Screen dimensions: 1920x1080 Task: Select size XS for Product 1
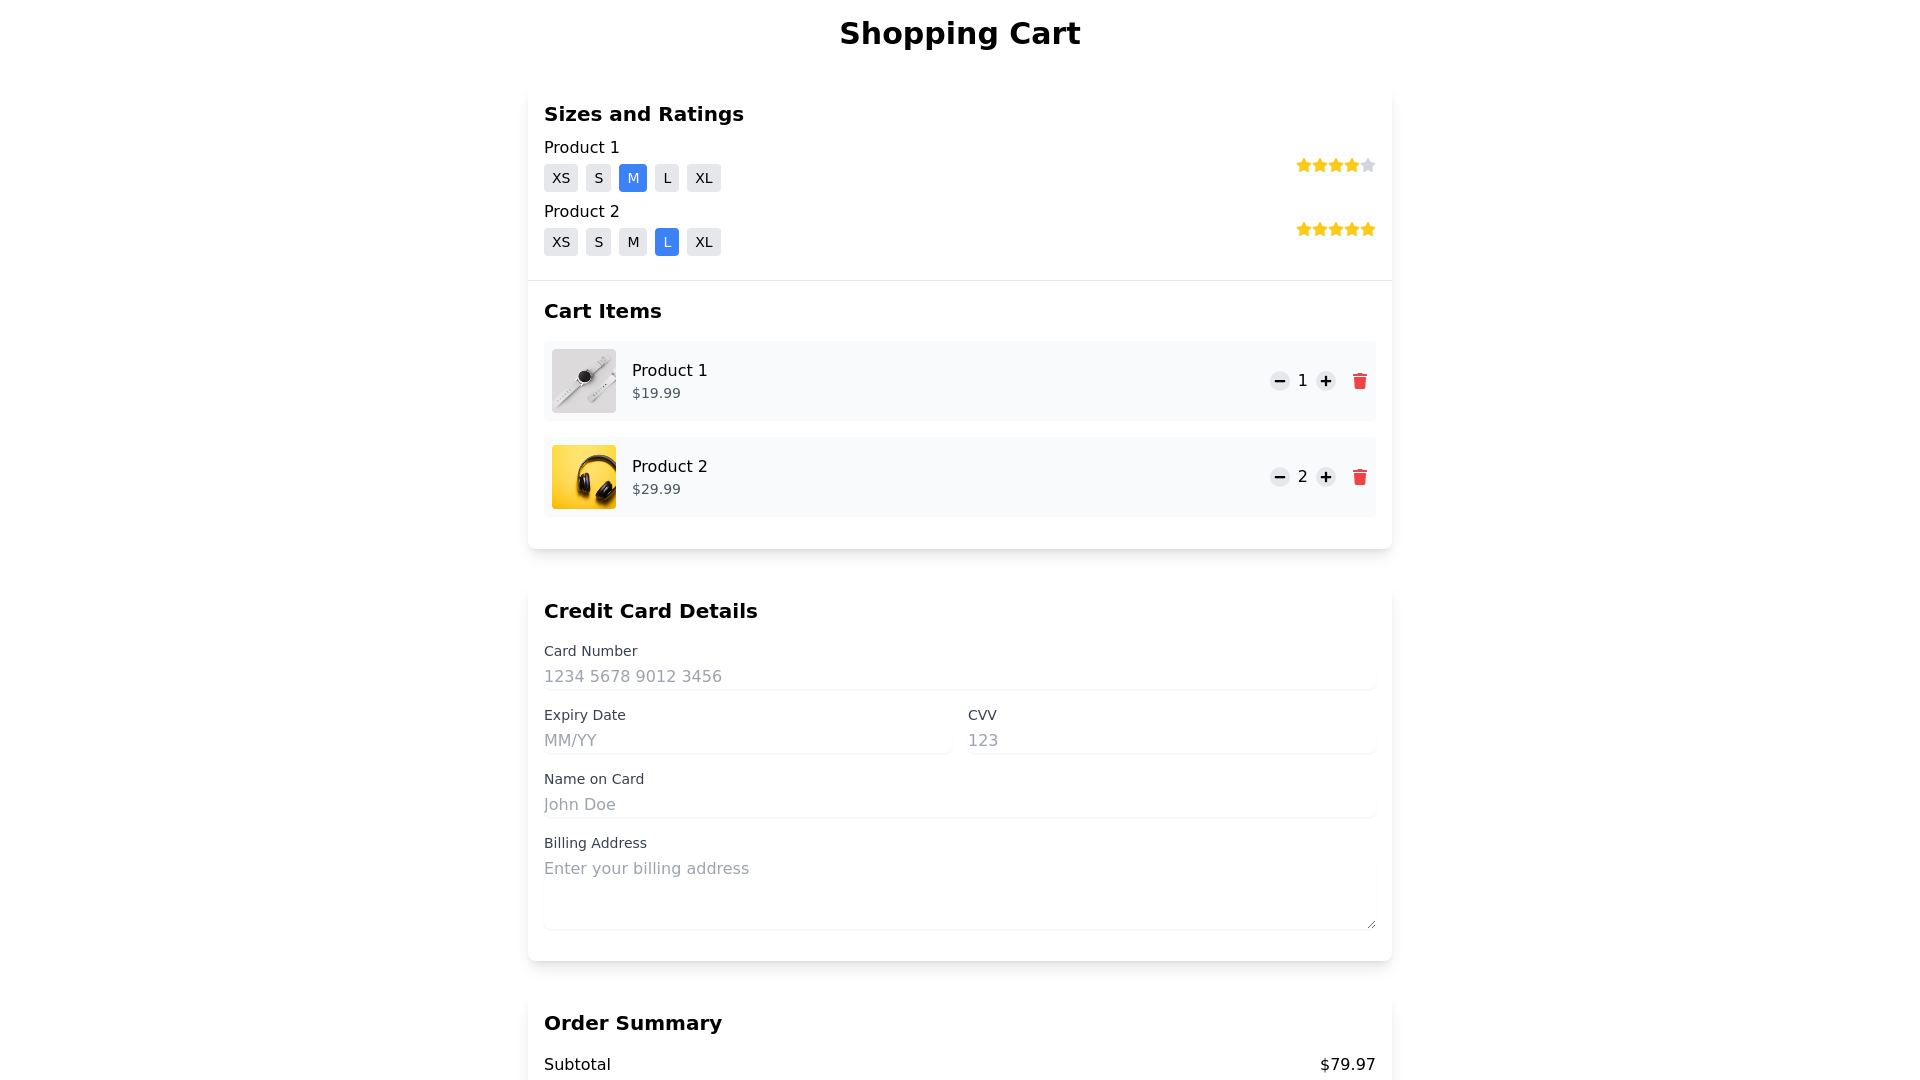[x=561, y=178]
